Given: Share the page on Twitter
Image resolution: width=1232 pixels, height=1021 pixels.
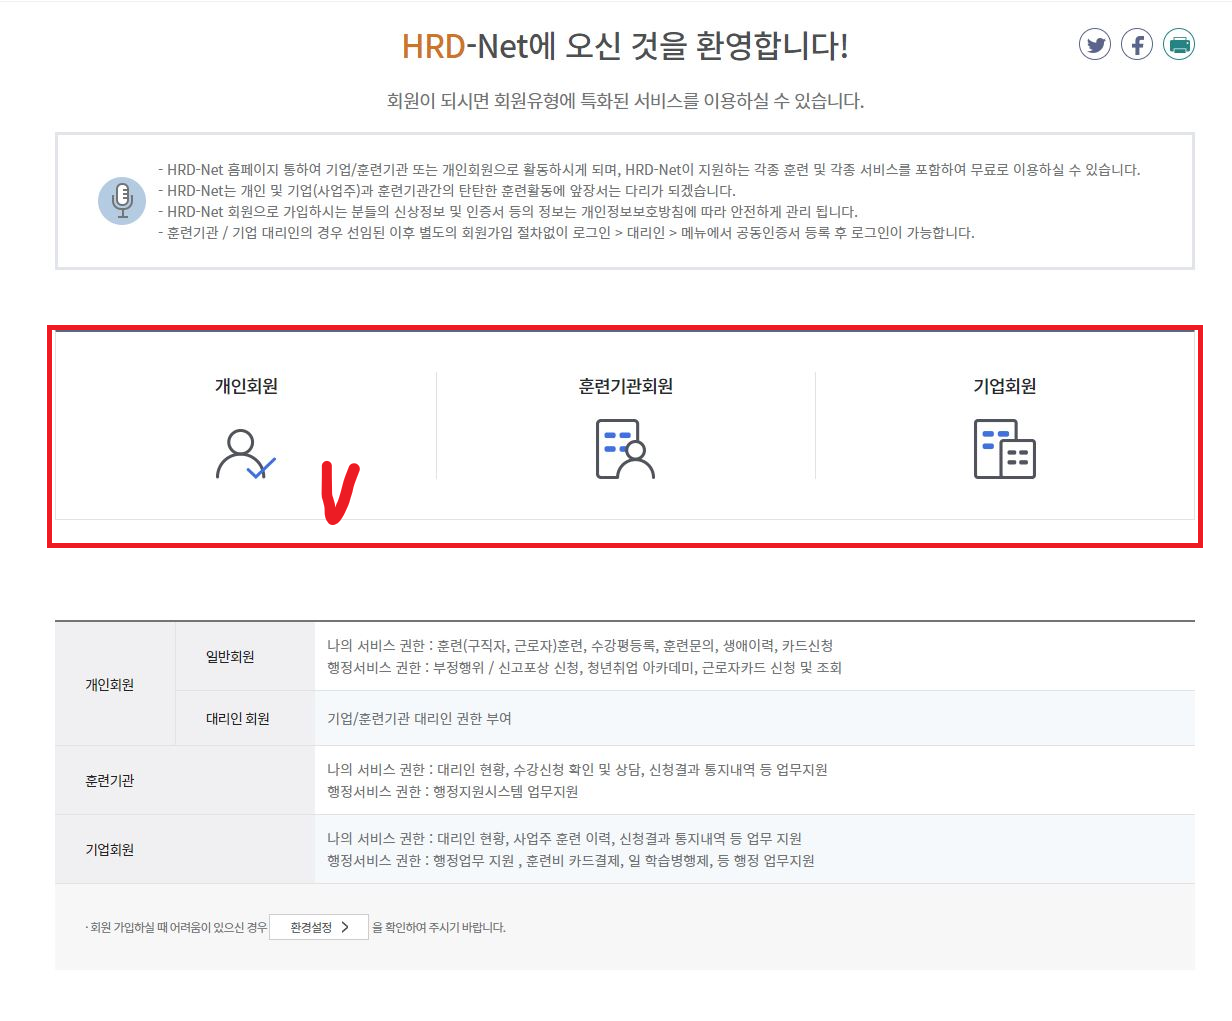Looking at the screenshot, I should pos(1095,45).
